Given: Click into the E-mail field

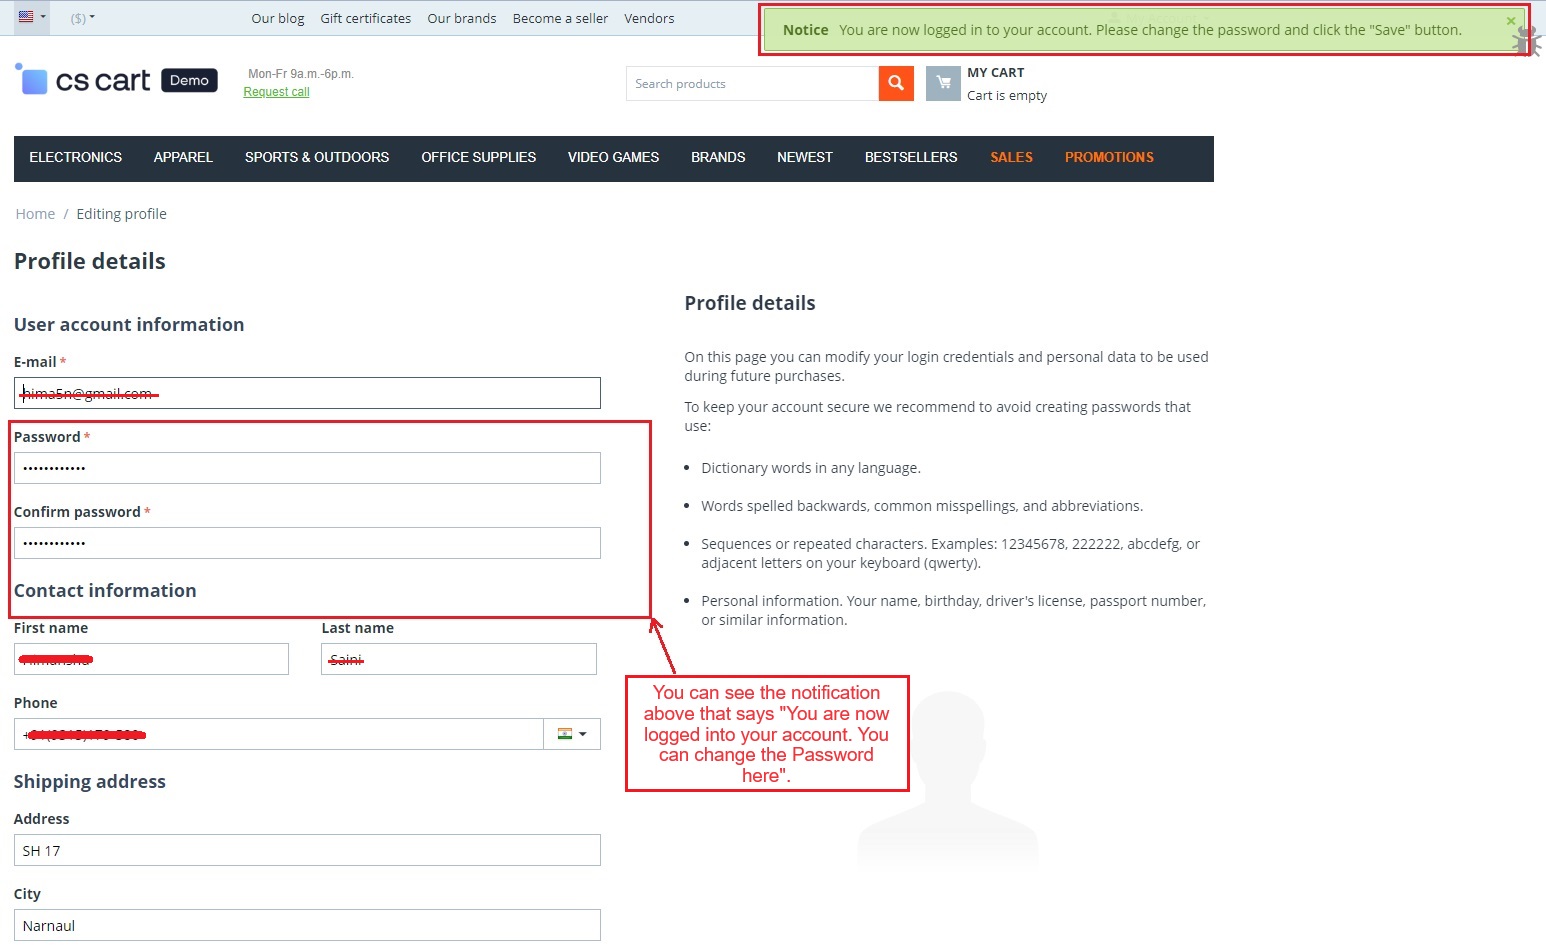Looking at the screenshot, I should click(307, 393).
